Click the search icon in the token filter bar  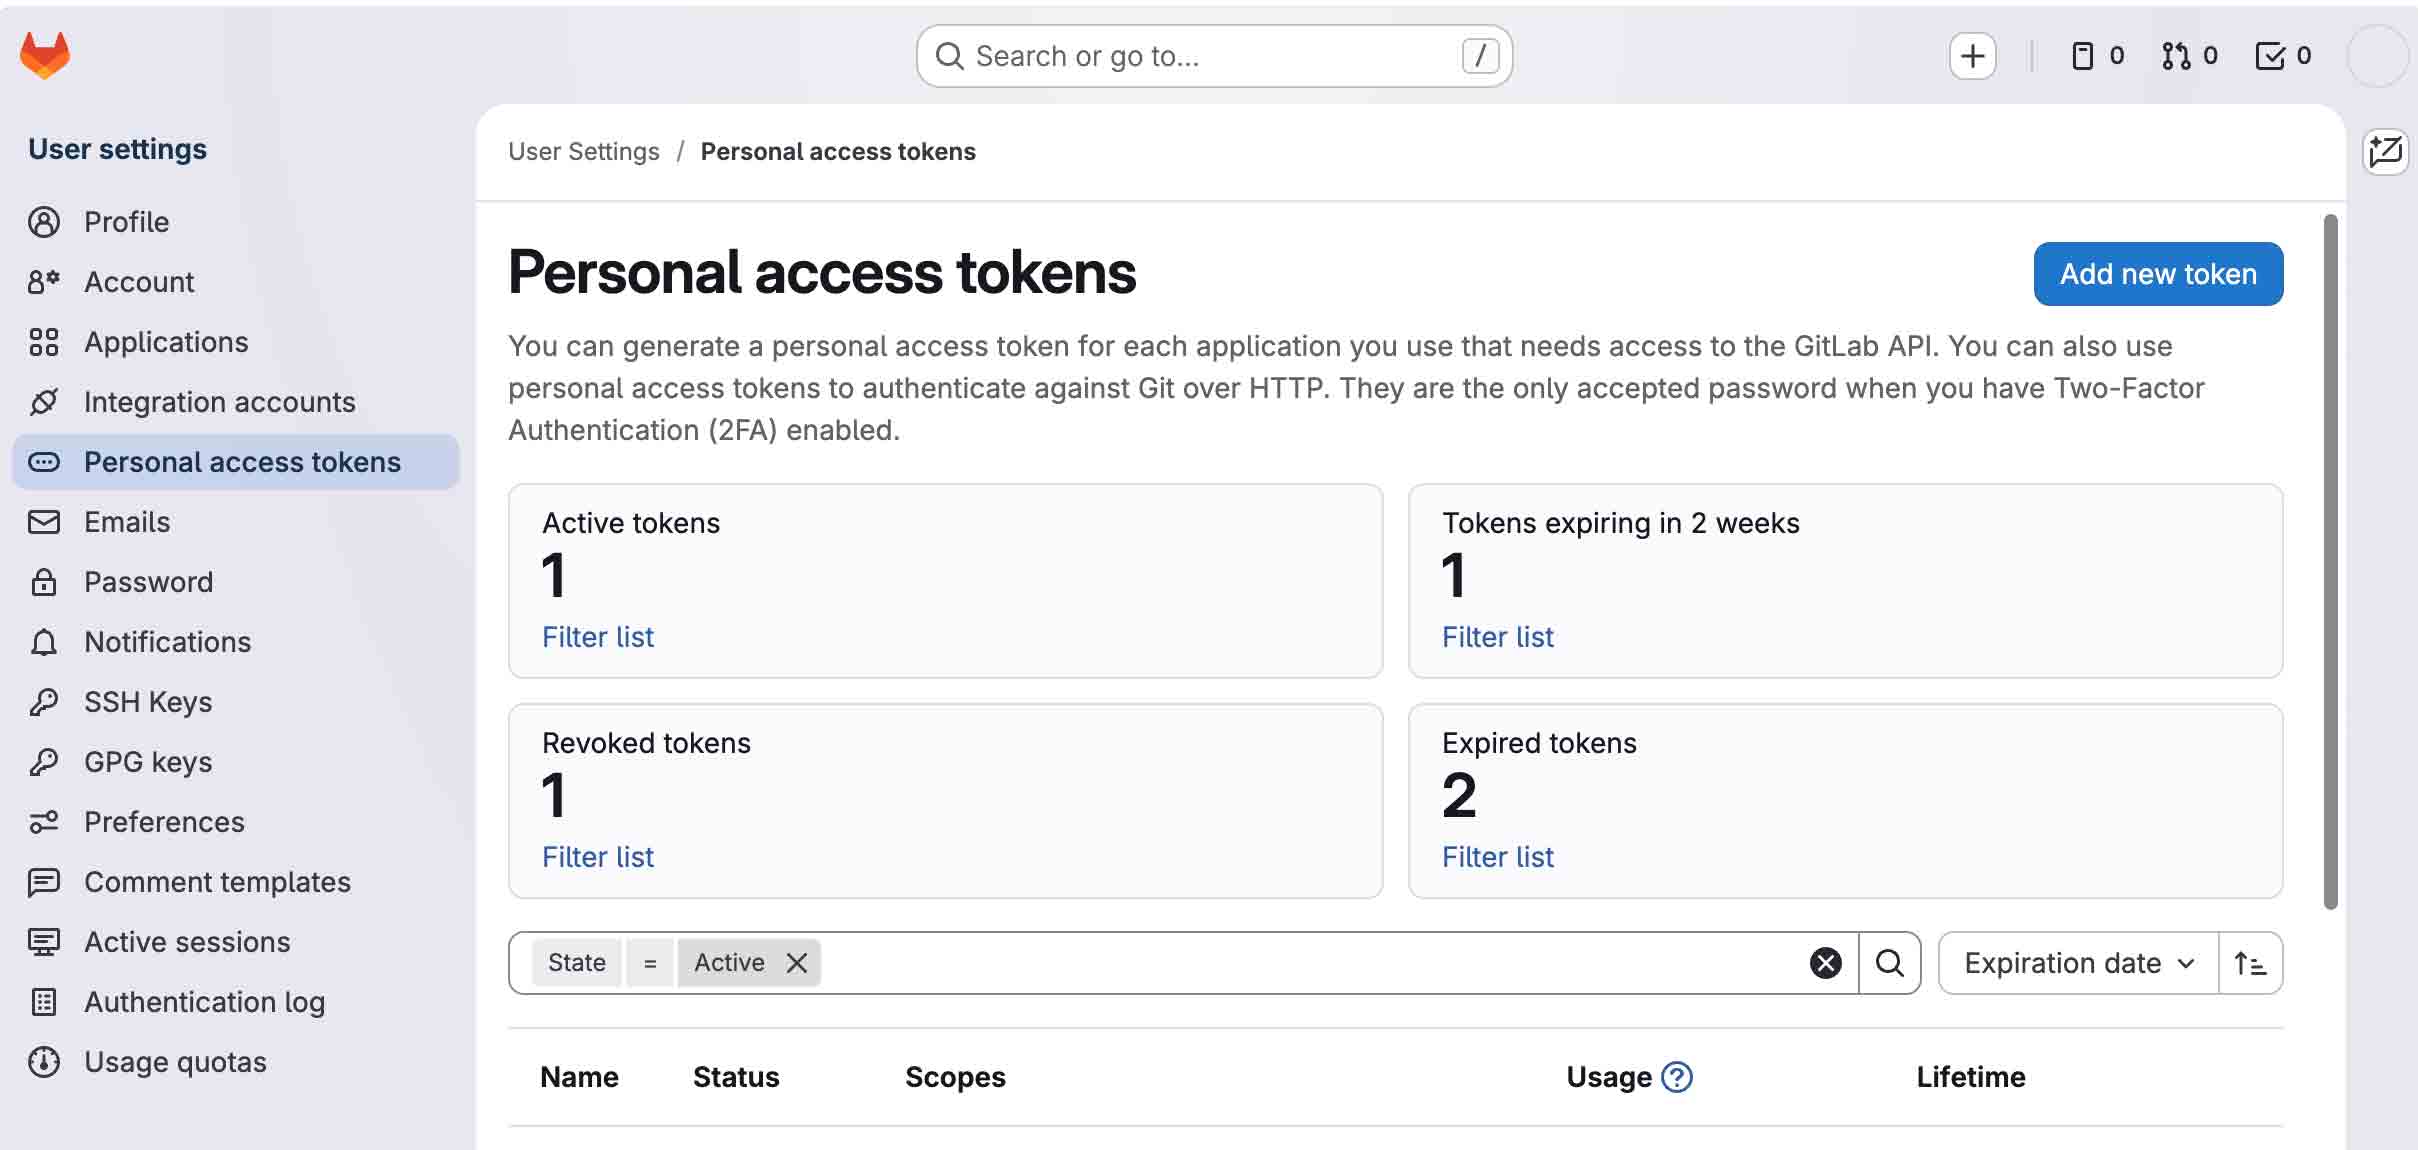click(1888, 962)
